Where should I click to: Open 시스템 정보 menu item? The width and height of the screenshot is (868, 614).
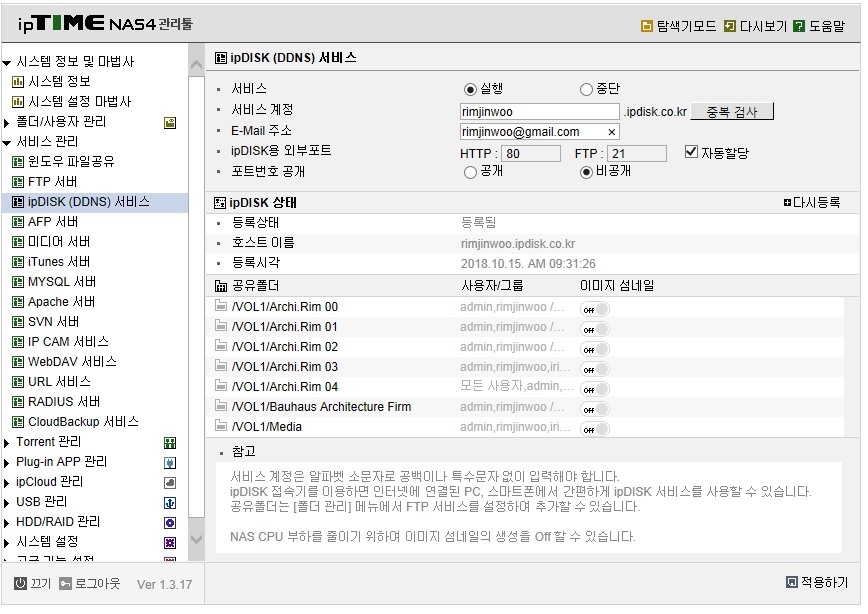(x=59, y=82)
